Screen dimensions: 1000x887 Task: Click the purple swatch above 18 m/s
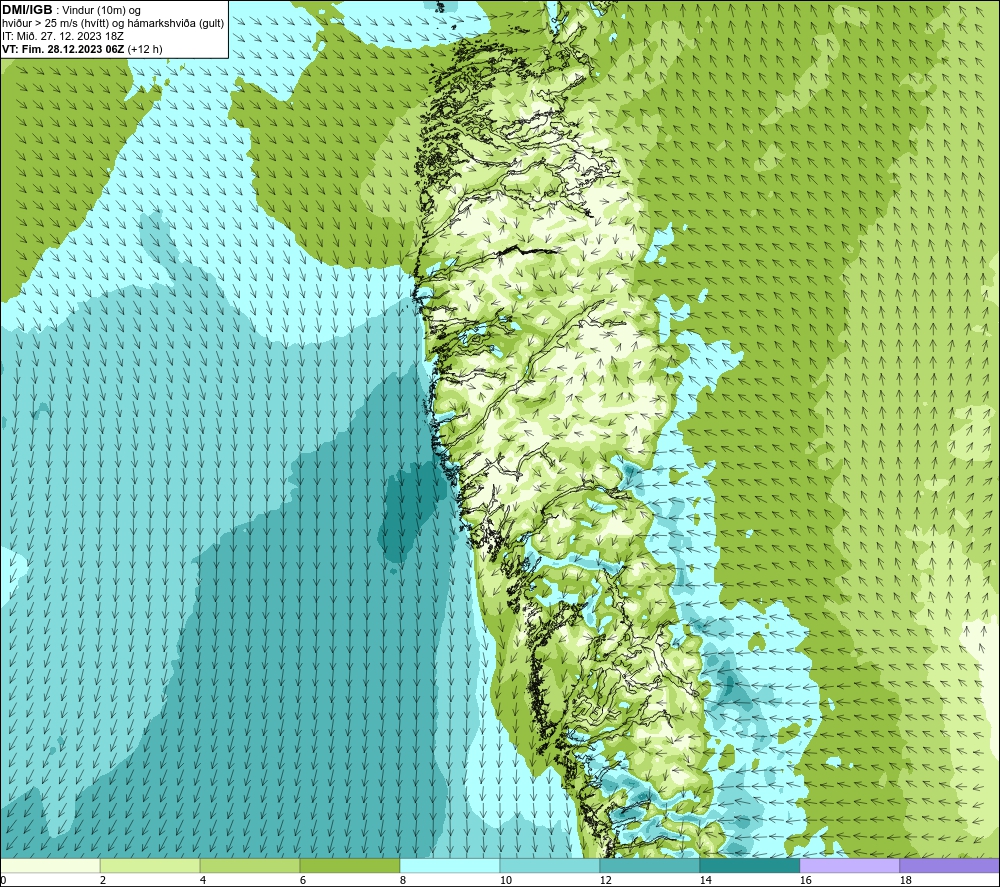coord(950,865)
